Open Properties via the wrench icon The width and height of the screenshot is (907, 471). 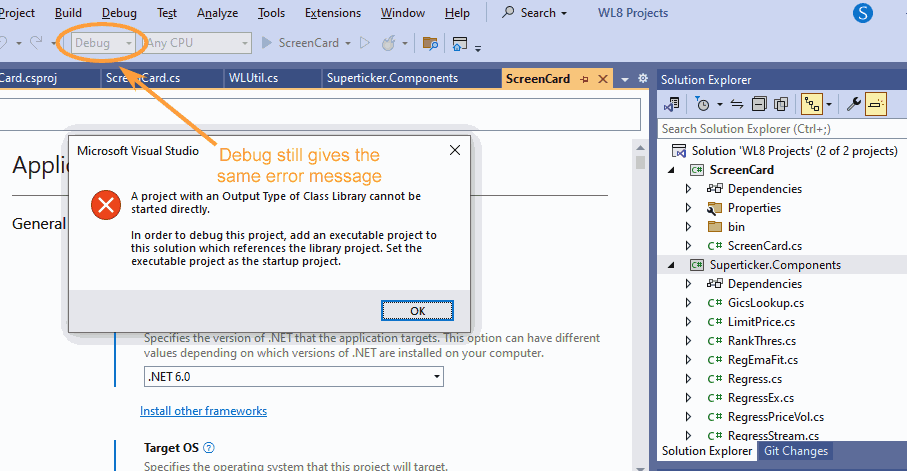(853, 105)
